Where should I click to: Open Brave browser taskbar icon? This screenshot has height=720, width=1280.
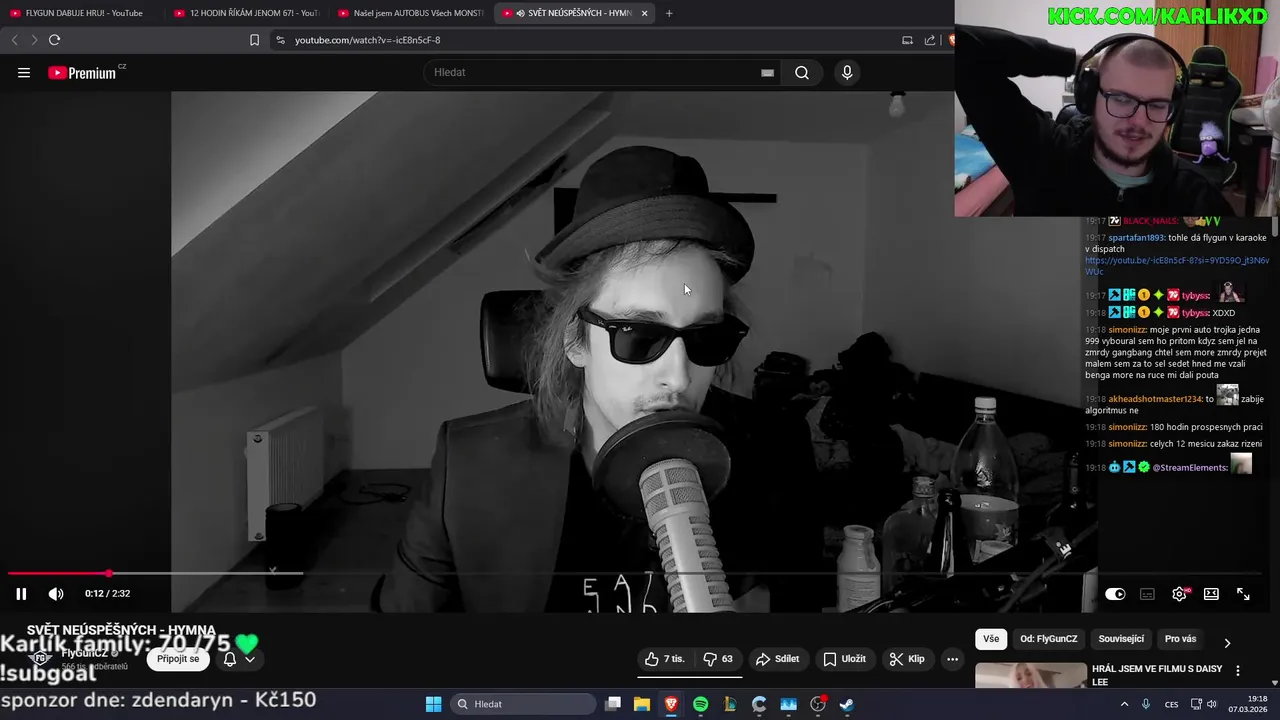(x=671, y=704)
